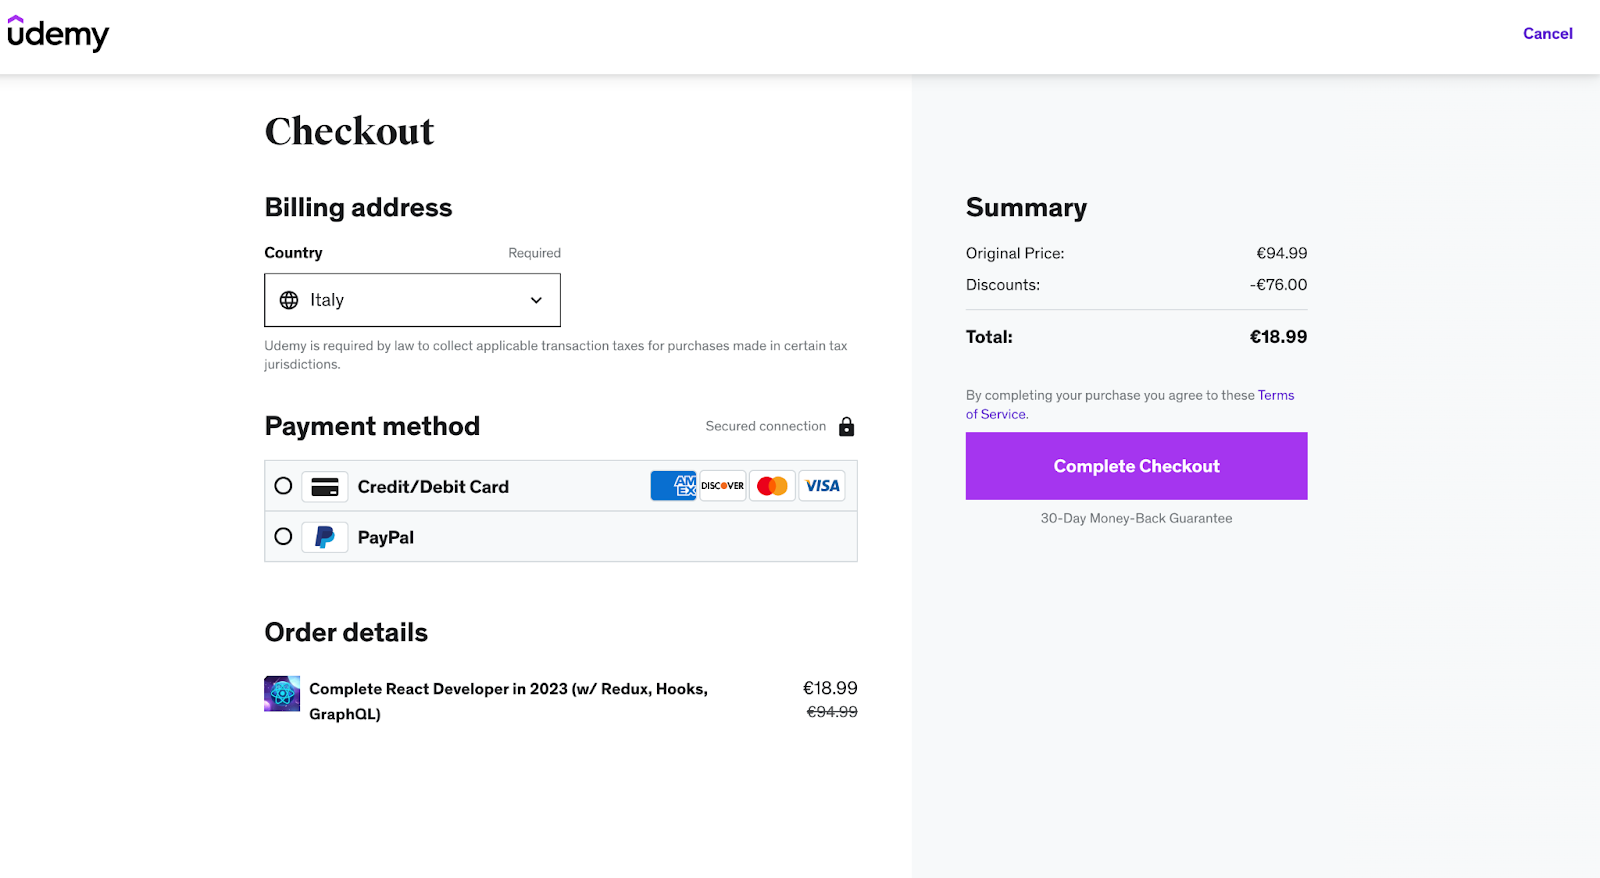Click the secured connection lock icon
The width and height of the screenshot is (1600, 878).
coord(846,427)
